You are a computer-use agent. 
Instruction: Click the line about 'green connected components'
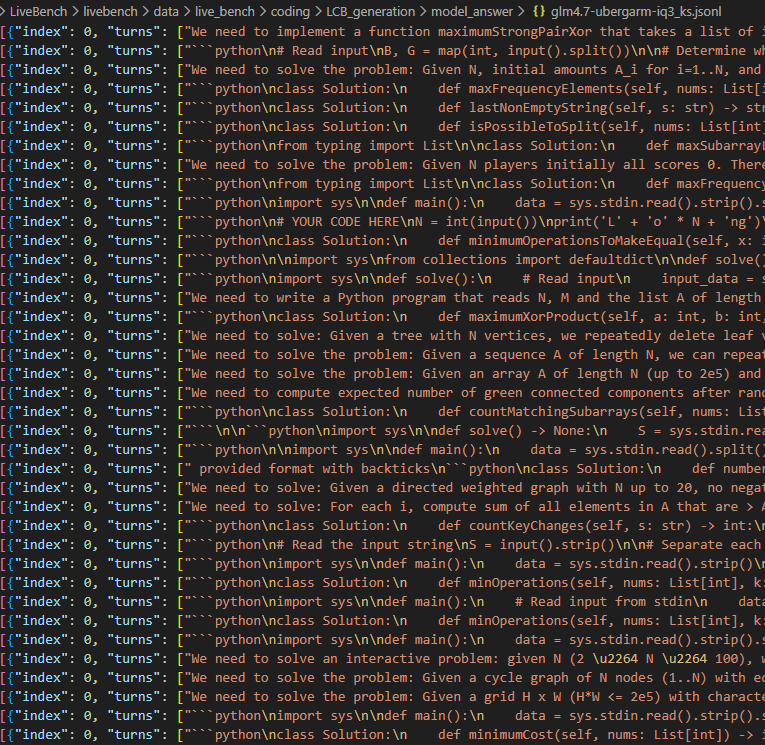[x=382, y=393]
